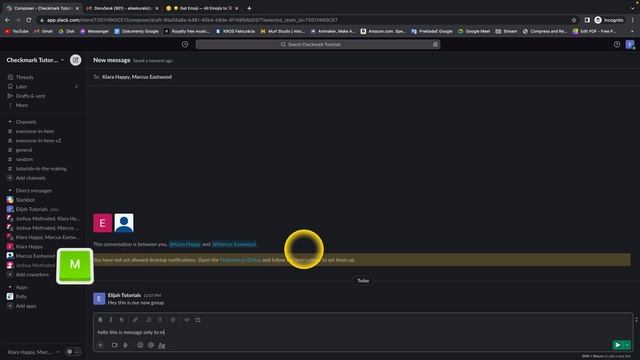
Task: Apply ordered list formatting
Action: [149, 320]
